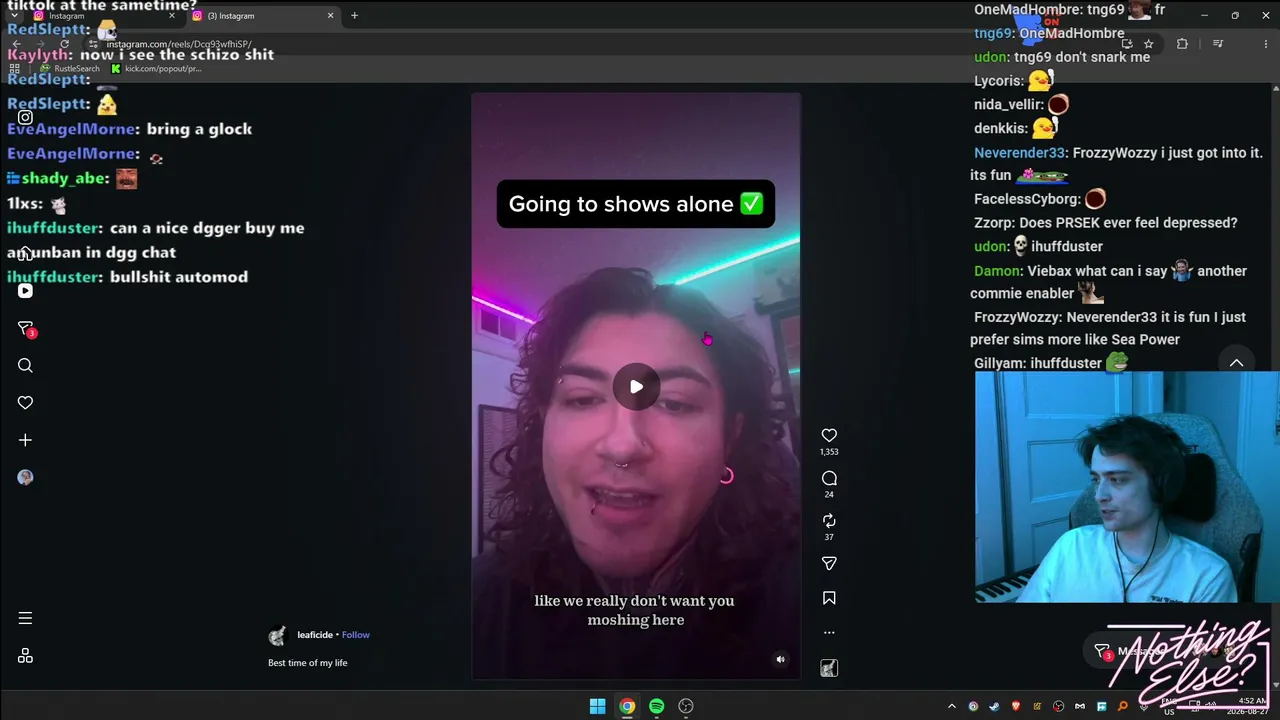Click the reel's 1,353 likes count
Image resolution: width=1280 pixels, height=720 pixels.
(829, 452)
